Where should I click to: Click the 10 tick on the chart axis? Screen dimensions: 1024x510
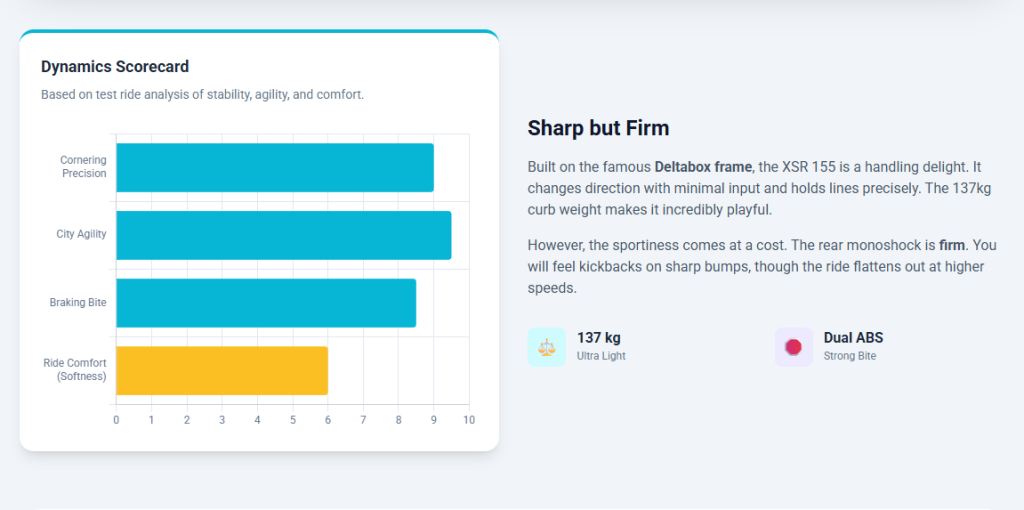tap(468, 420)
